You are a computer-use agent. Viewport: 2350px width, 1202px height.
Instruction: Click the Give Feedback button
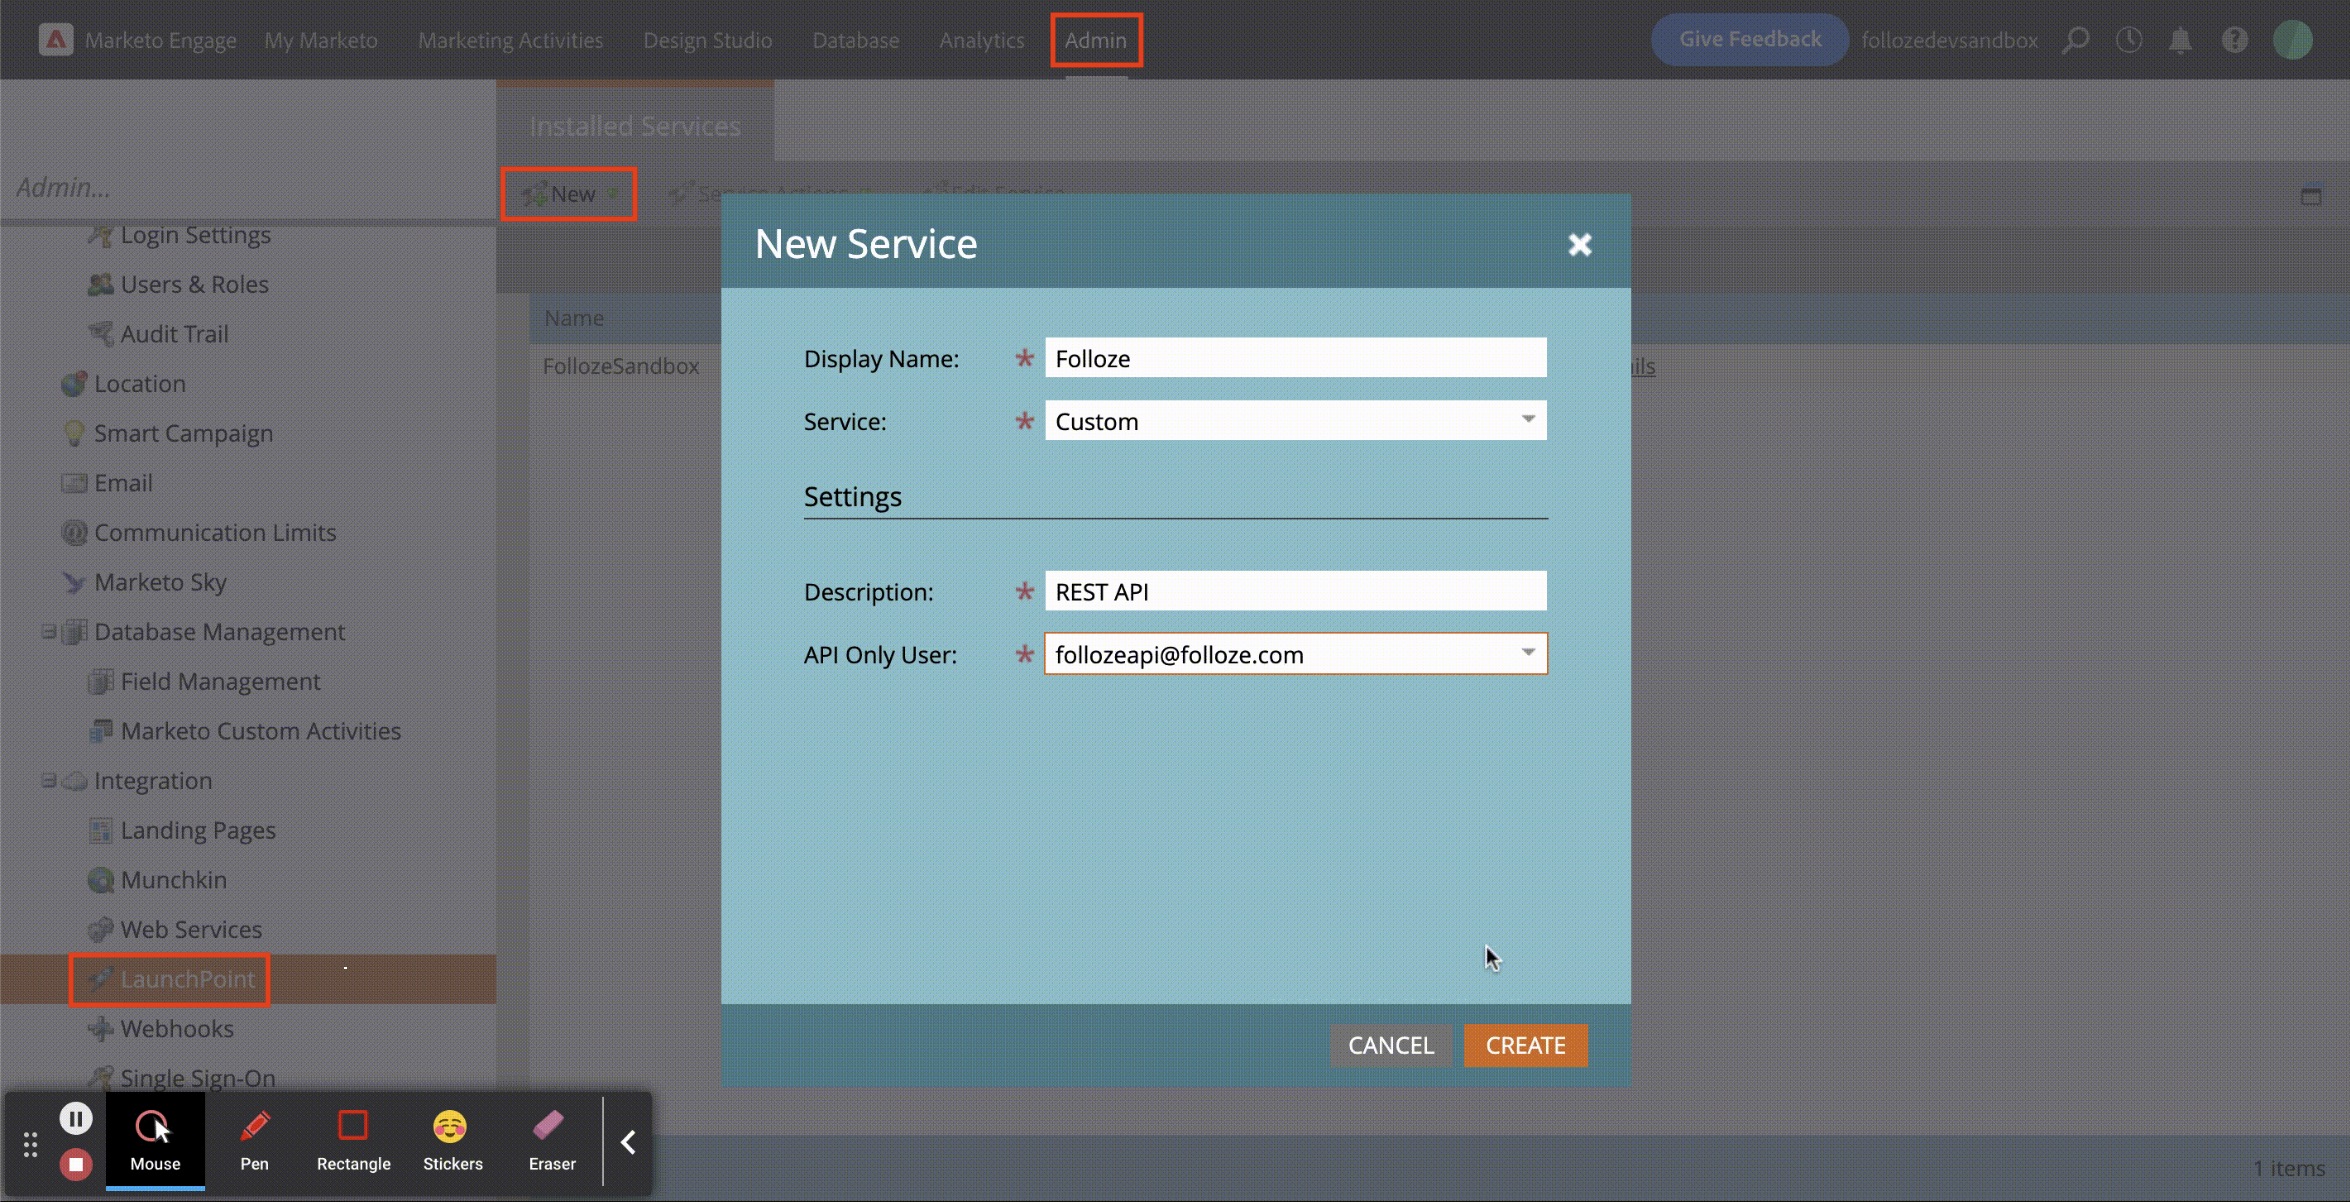[x=1750, y=40]
